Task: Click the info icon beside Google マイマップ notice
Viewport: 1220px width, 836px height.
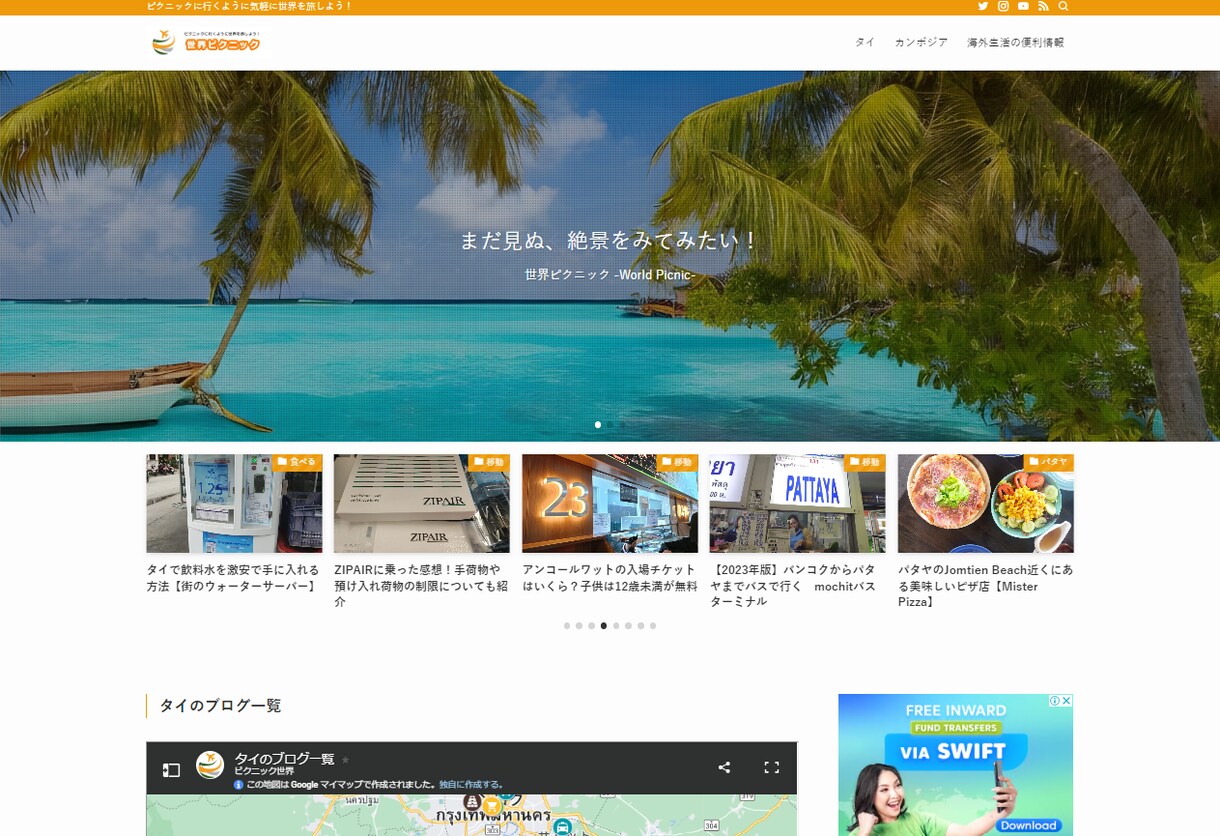Action: click(x=239, y=785)
